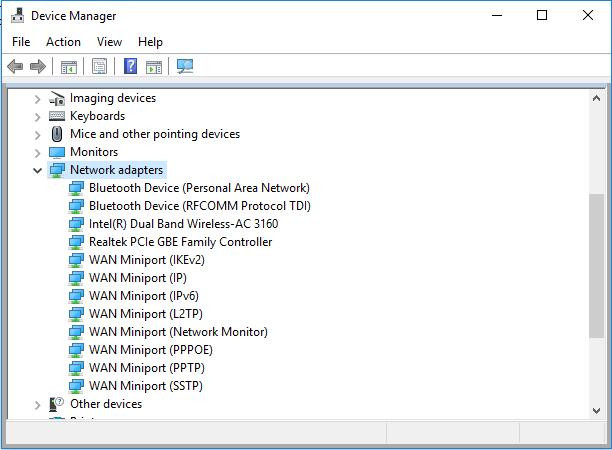Select Intel(R) Dual Band Wireless-AC 3160
The width and height of the screenshot is (612, 450).
(183, 224)
